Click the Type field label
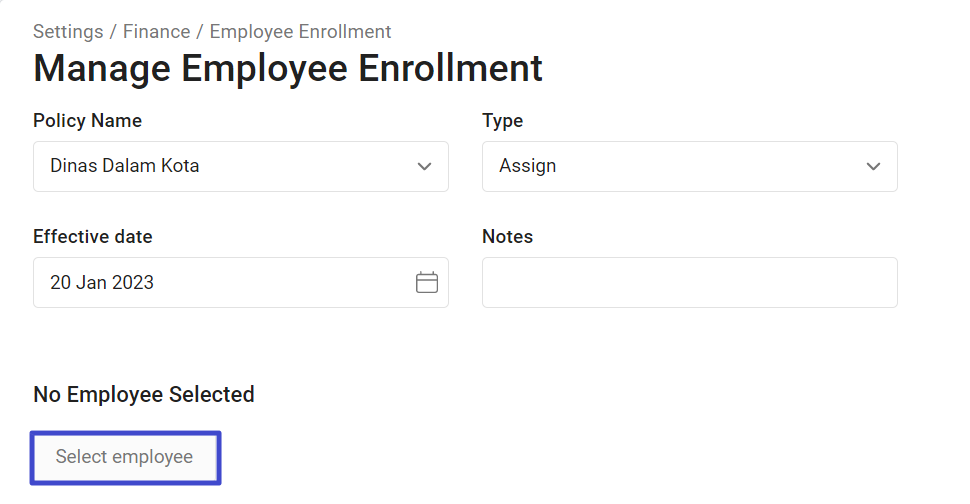970x504 pixels. click(x=502, y=121)
